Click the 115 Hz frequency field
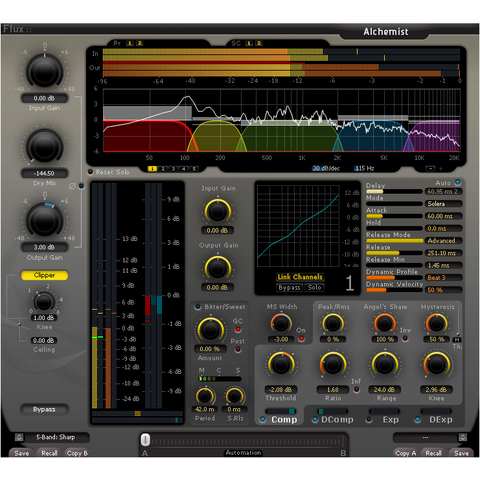The image size is (480, 480). coord(364,169)
